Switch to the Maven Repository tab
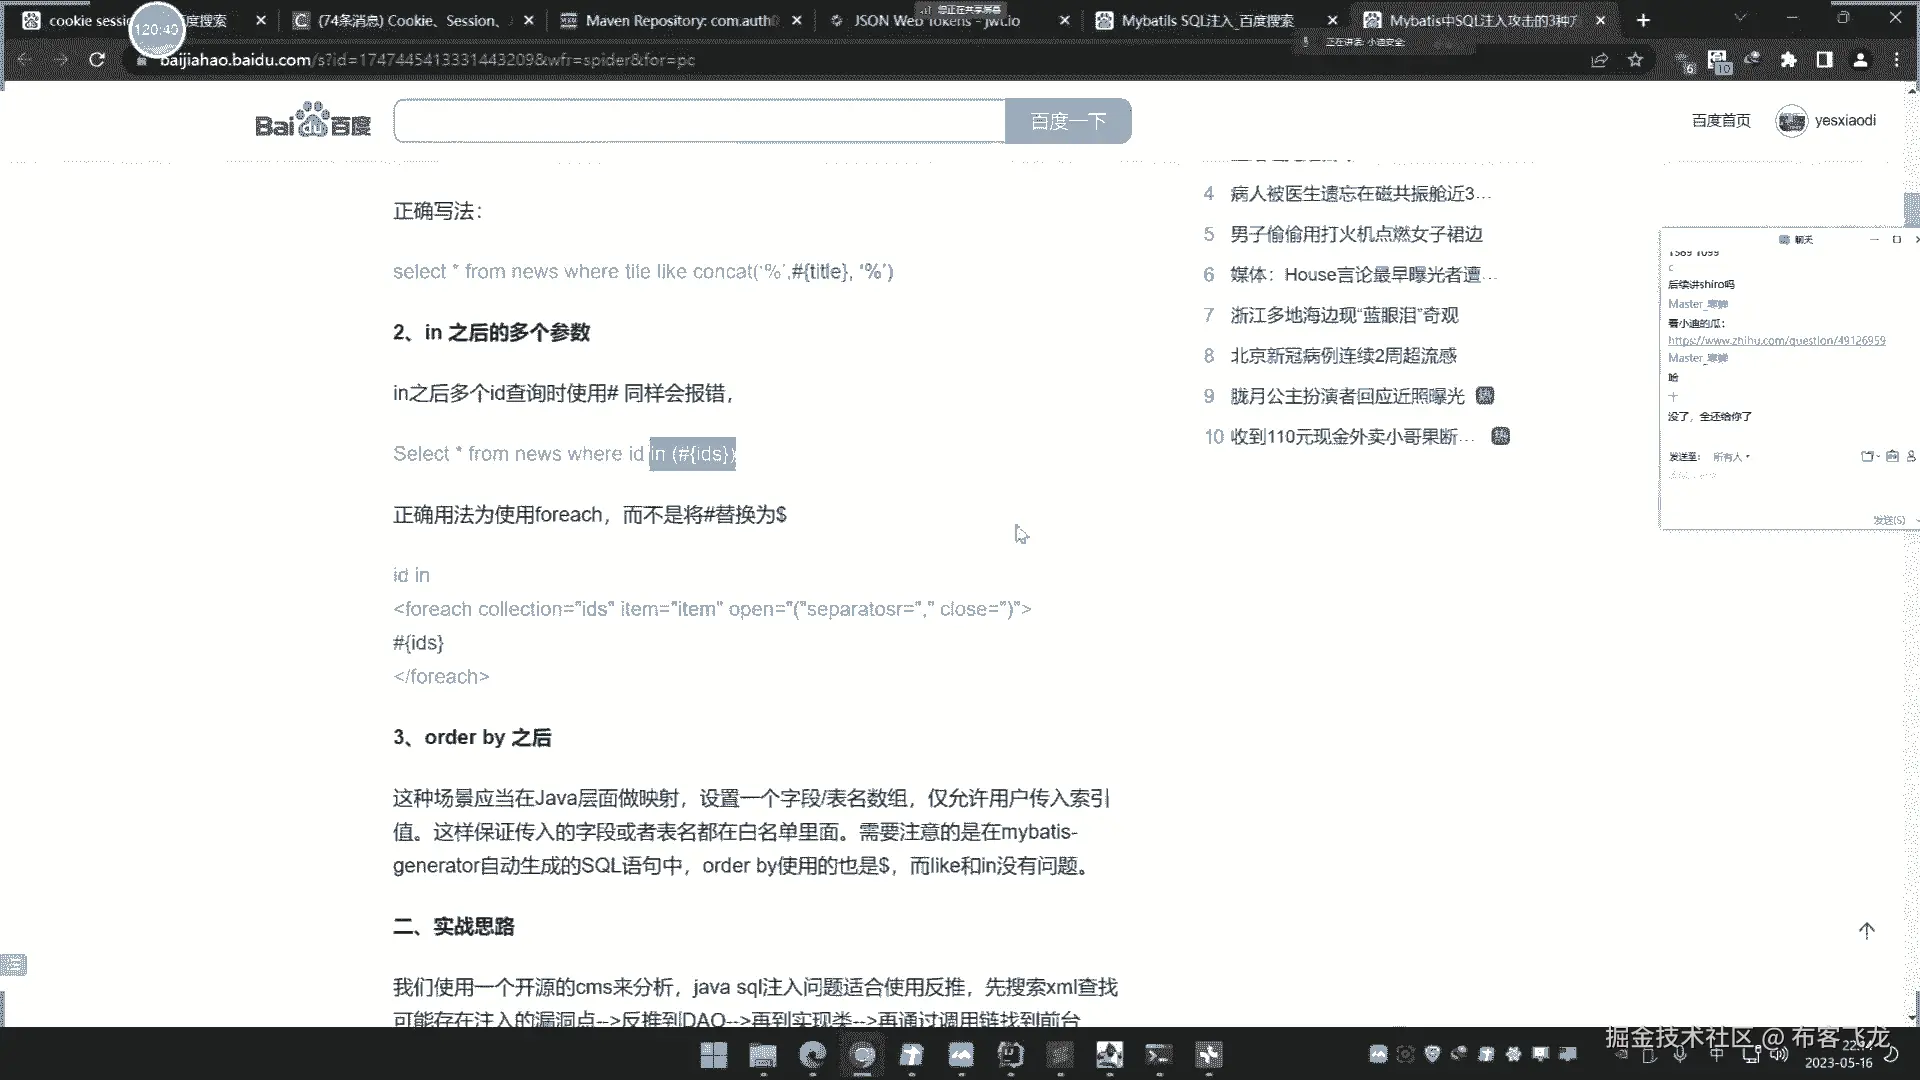Screen dimensions: 1920x1080 [680, 20]
